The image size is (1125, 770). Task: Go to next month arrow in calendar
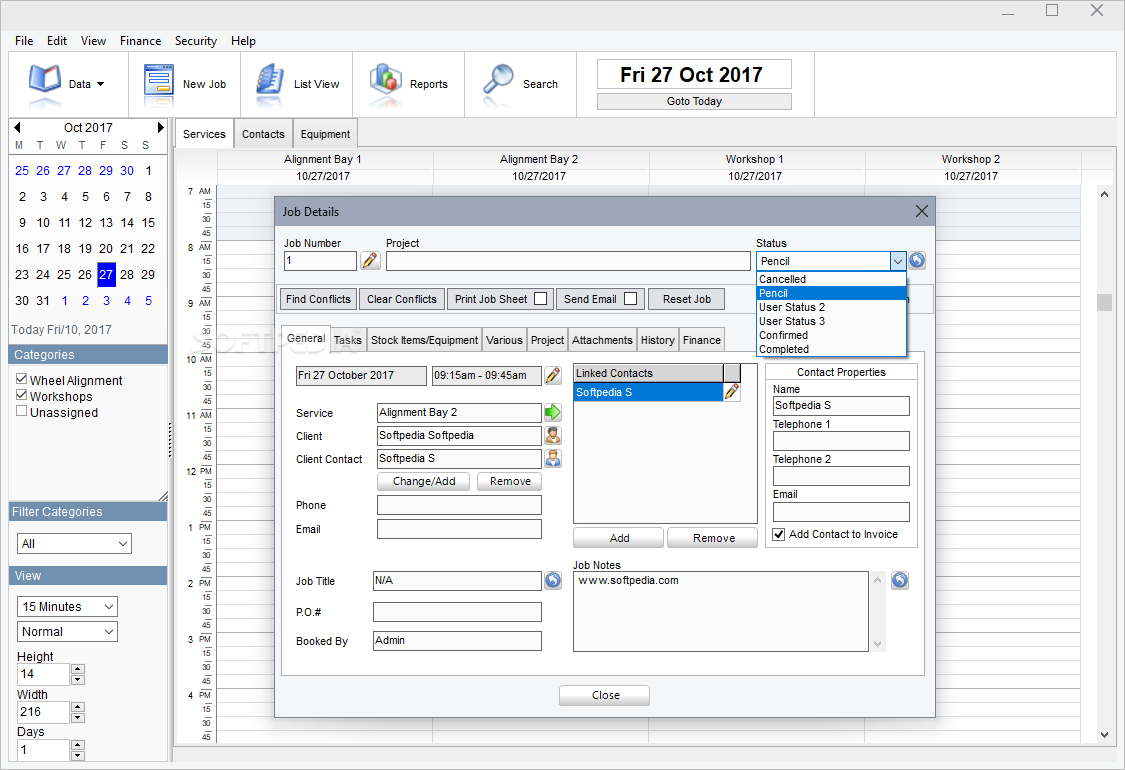[x=161, y=128]
